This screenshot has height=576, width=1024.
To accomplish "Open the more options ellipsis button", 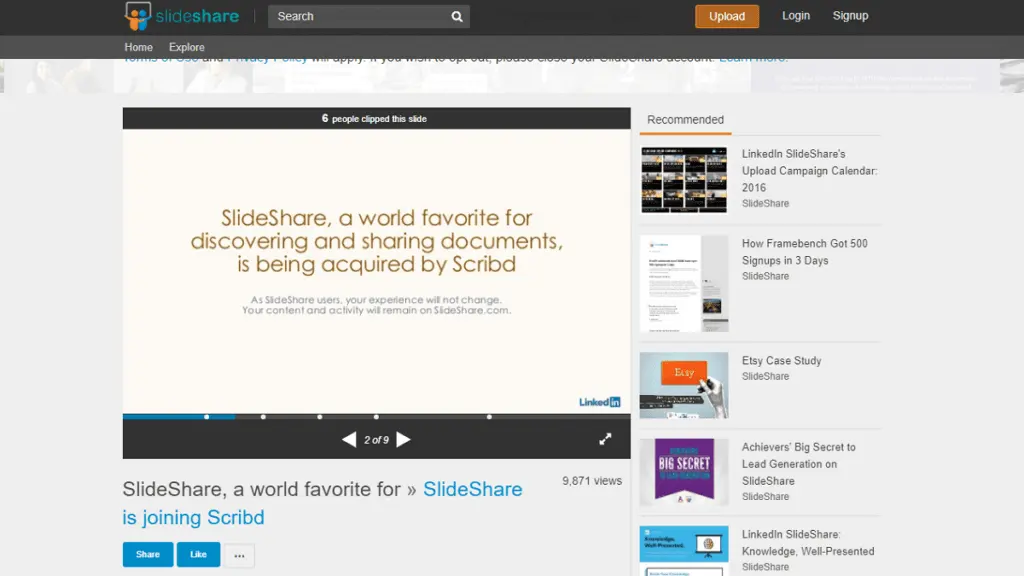I will tap(240, 555).
